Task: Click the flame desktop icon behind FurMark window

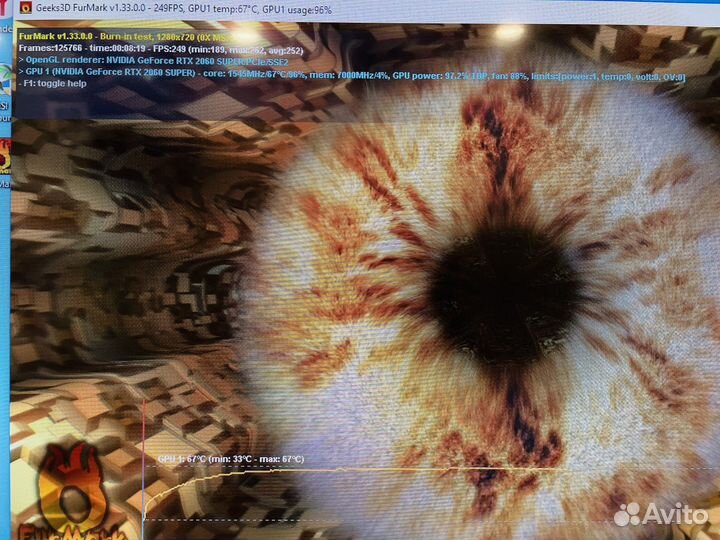Action: [x=5, y=156]
